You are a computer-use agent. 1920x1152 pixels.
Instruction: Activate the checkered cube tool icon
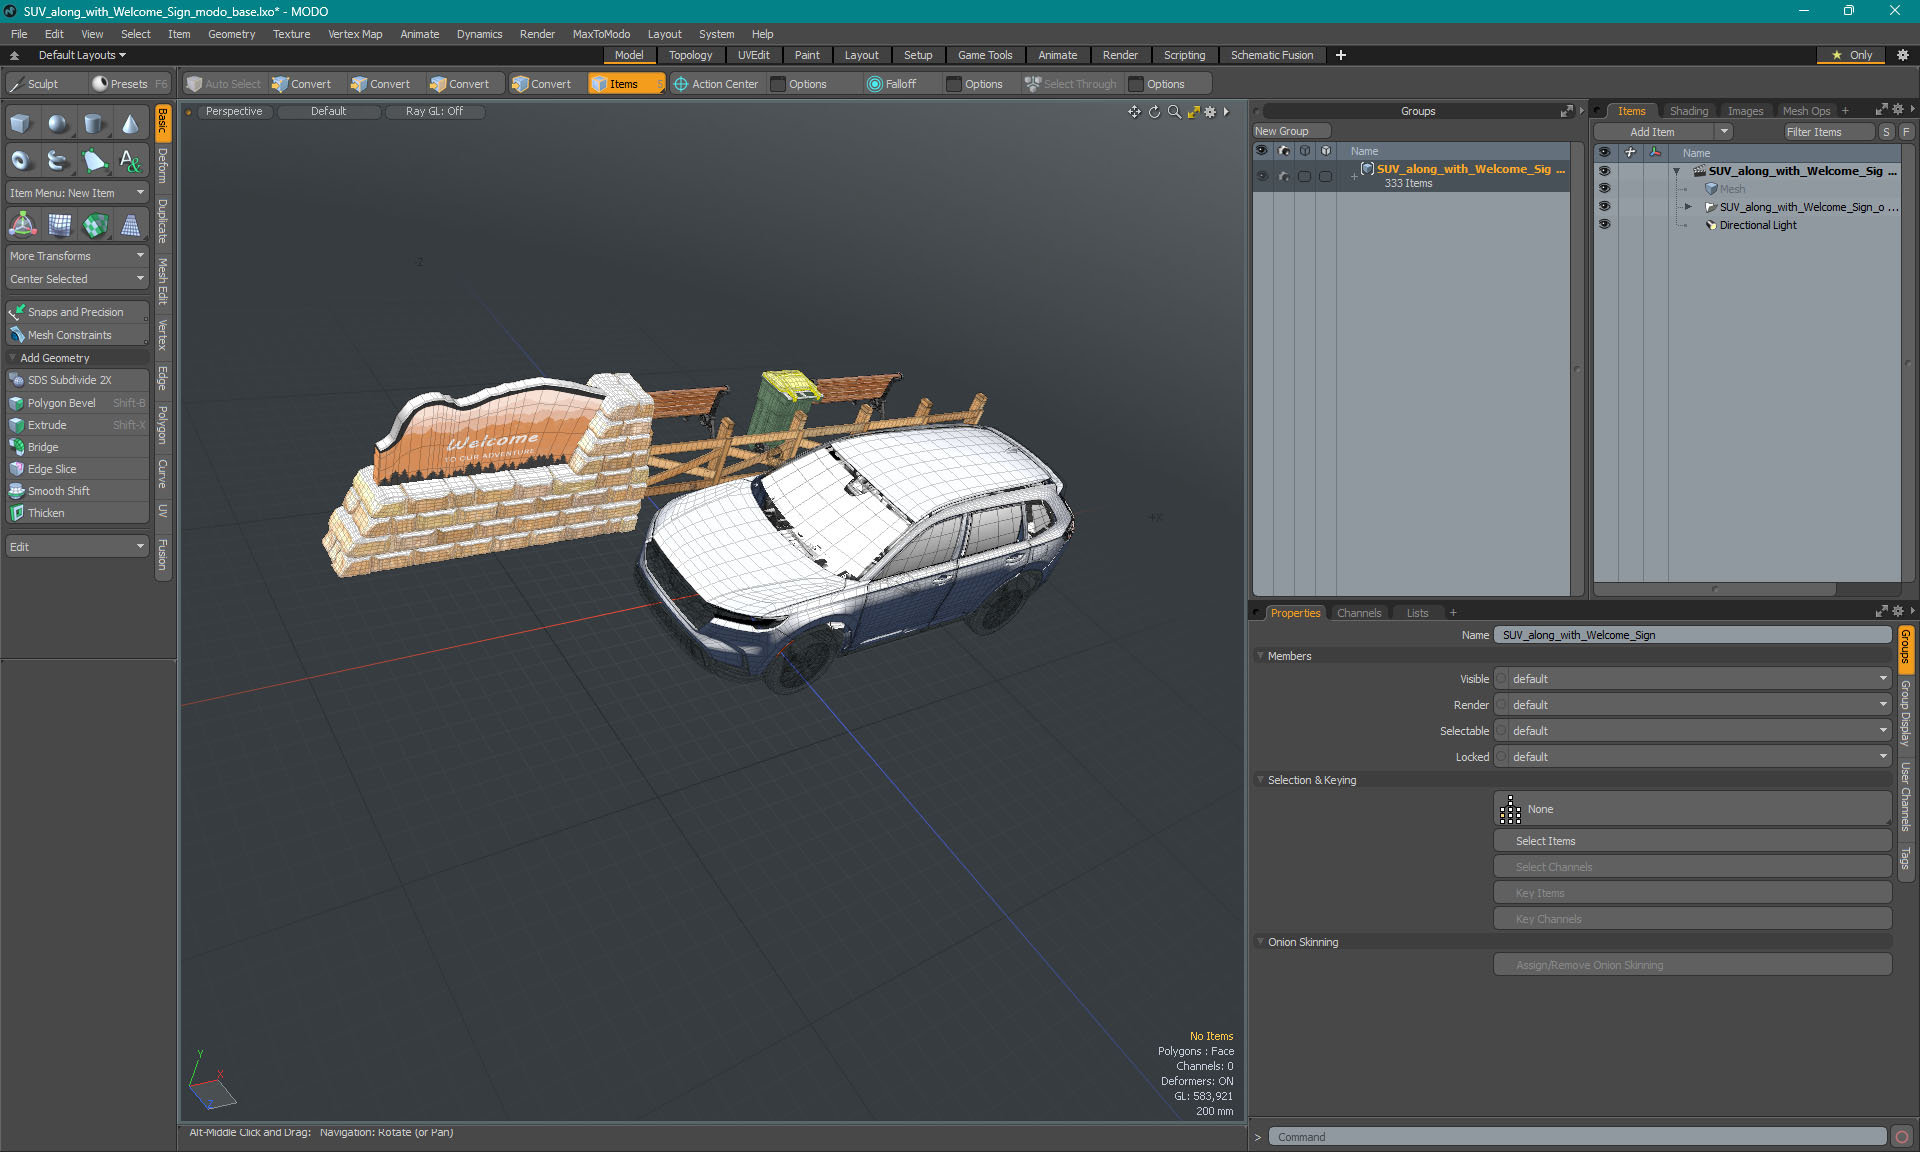point(94,225)
